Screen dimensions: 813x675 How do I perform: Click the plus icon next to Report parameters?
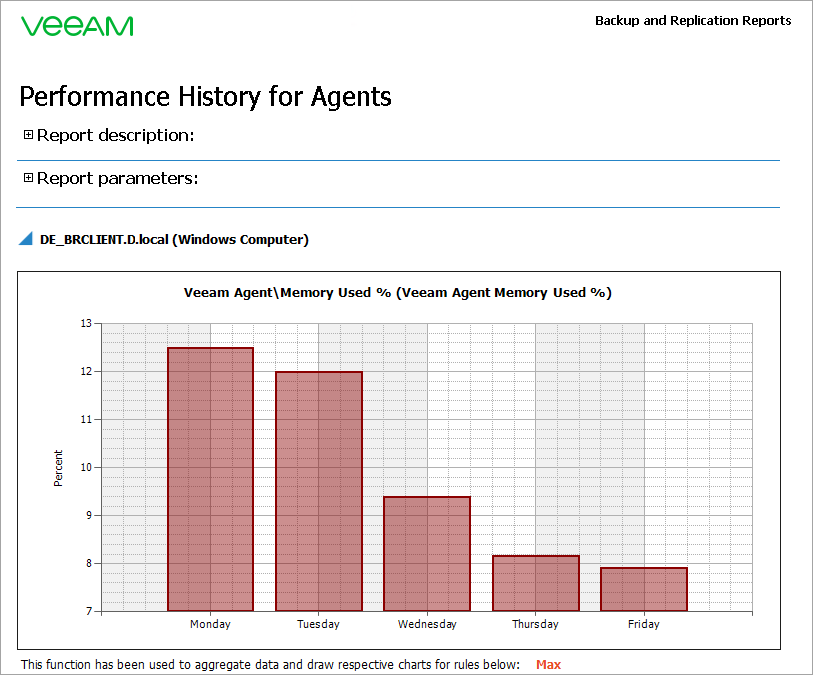[x=29, y=178]
